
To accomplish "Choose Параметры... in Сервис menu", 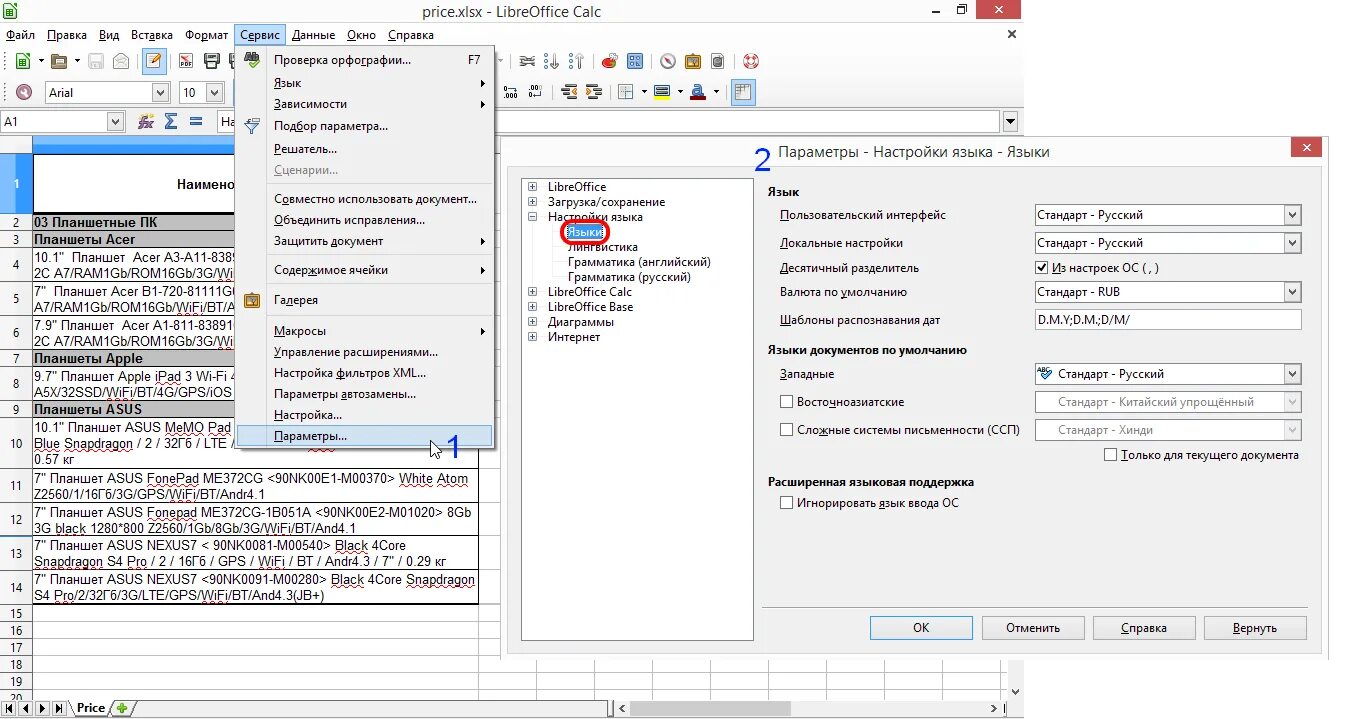I will 366,436.
